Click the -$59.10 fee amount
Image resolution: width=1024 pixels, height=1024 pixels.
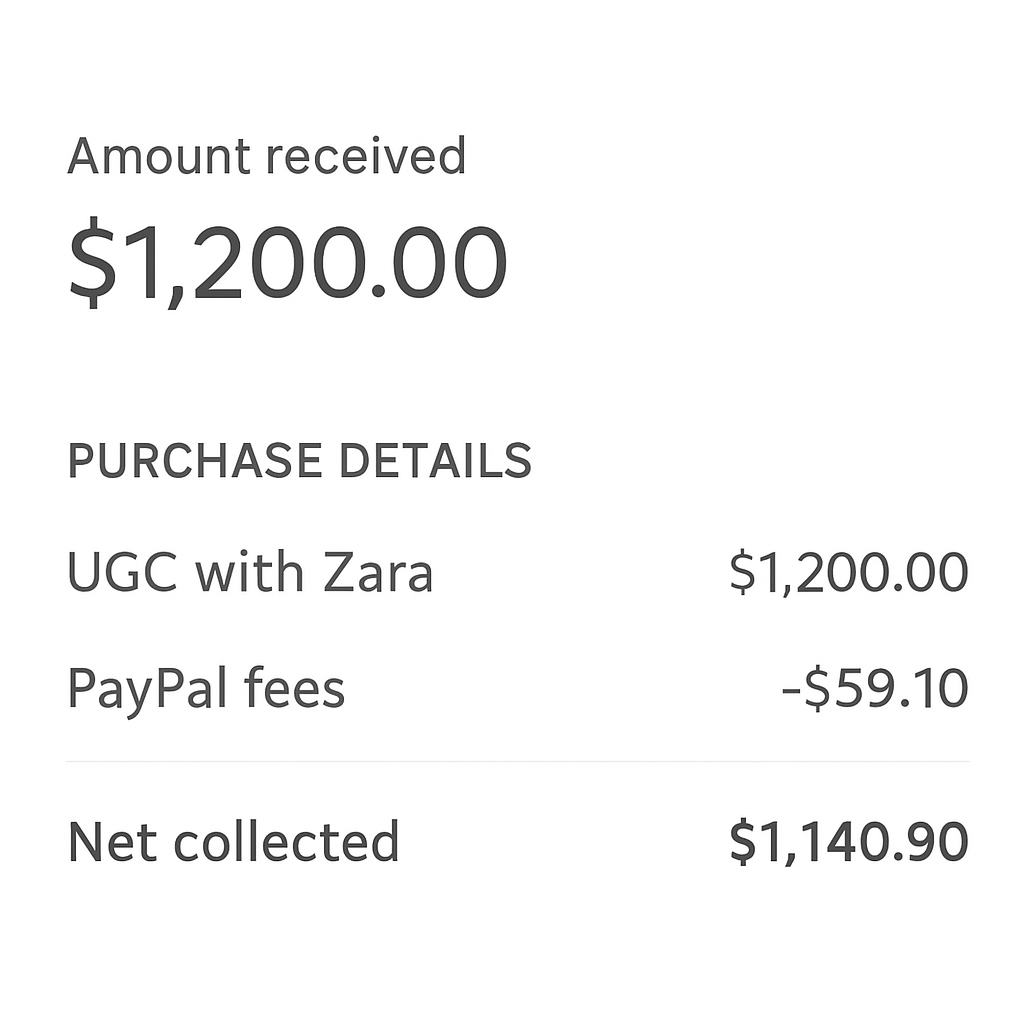point(874,690)
